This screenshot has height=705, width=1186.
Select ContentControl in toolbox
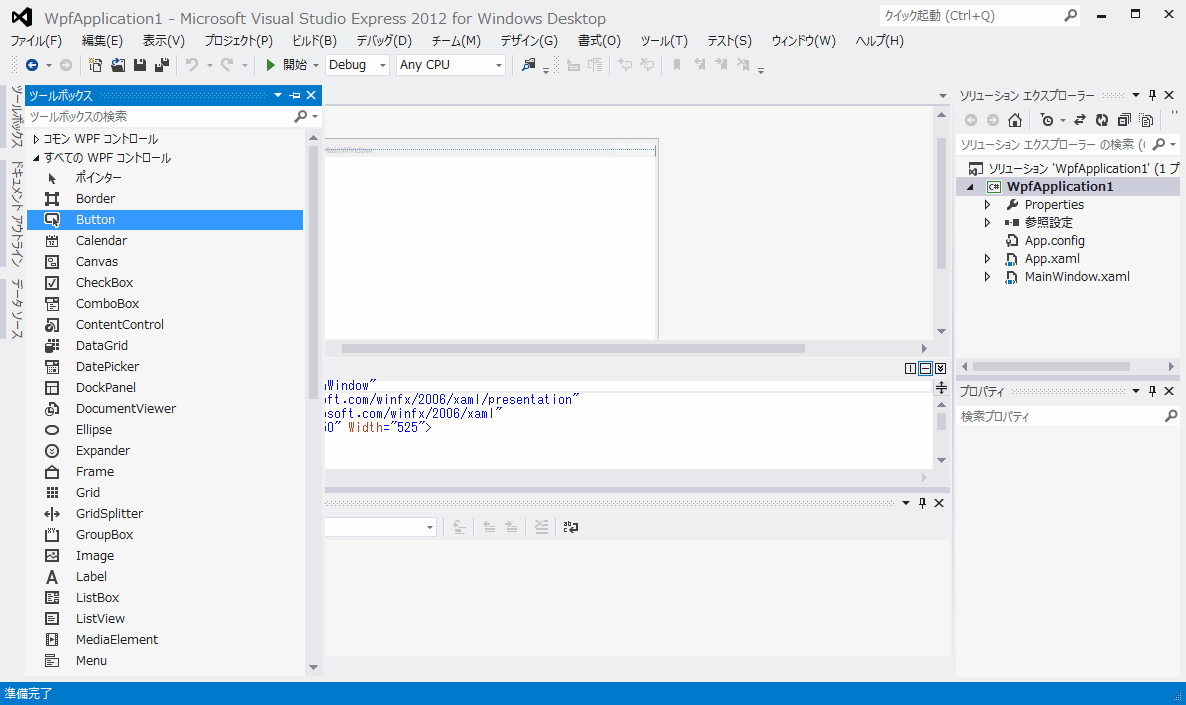pos(165,325)
